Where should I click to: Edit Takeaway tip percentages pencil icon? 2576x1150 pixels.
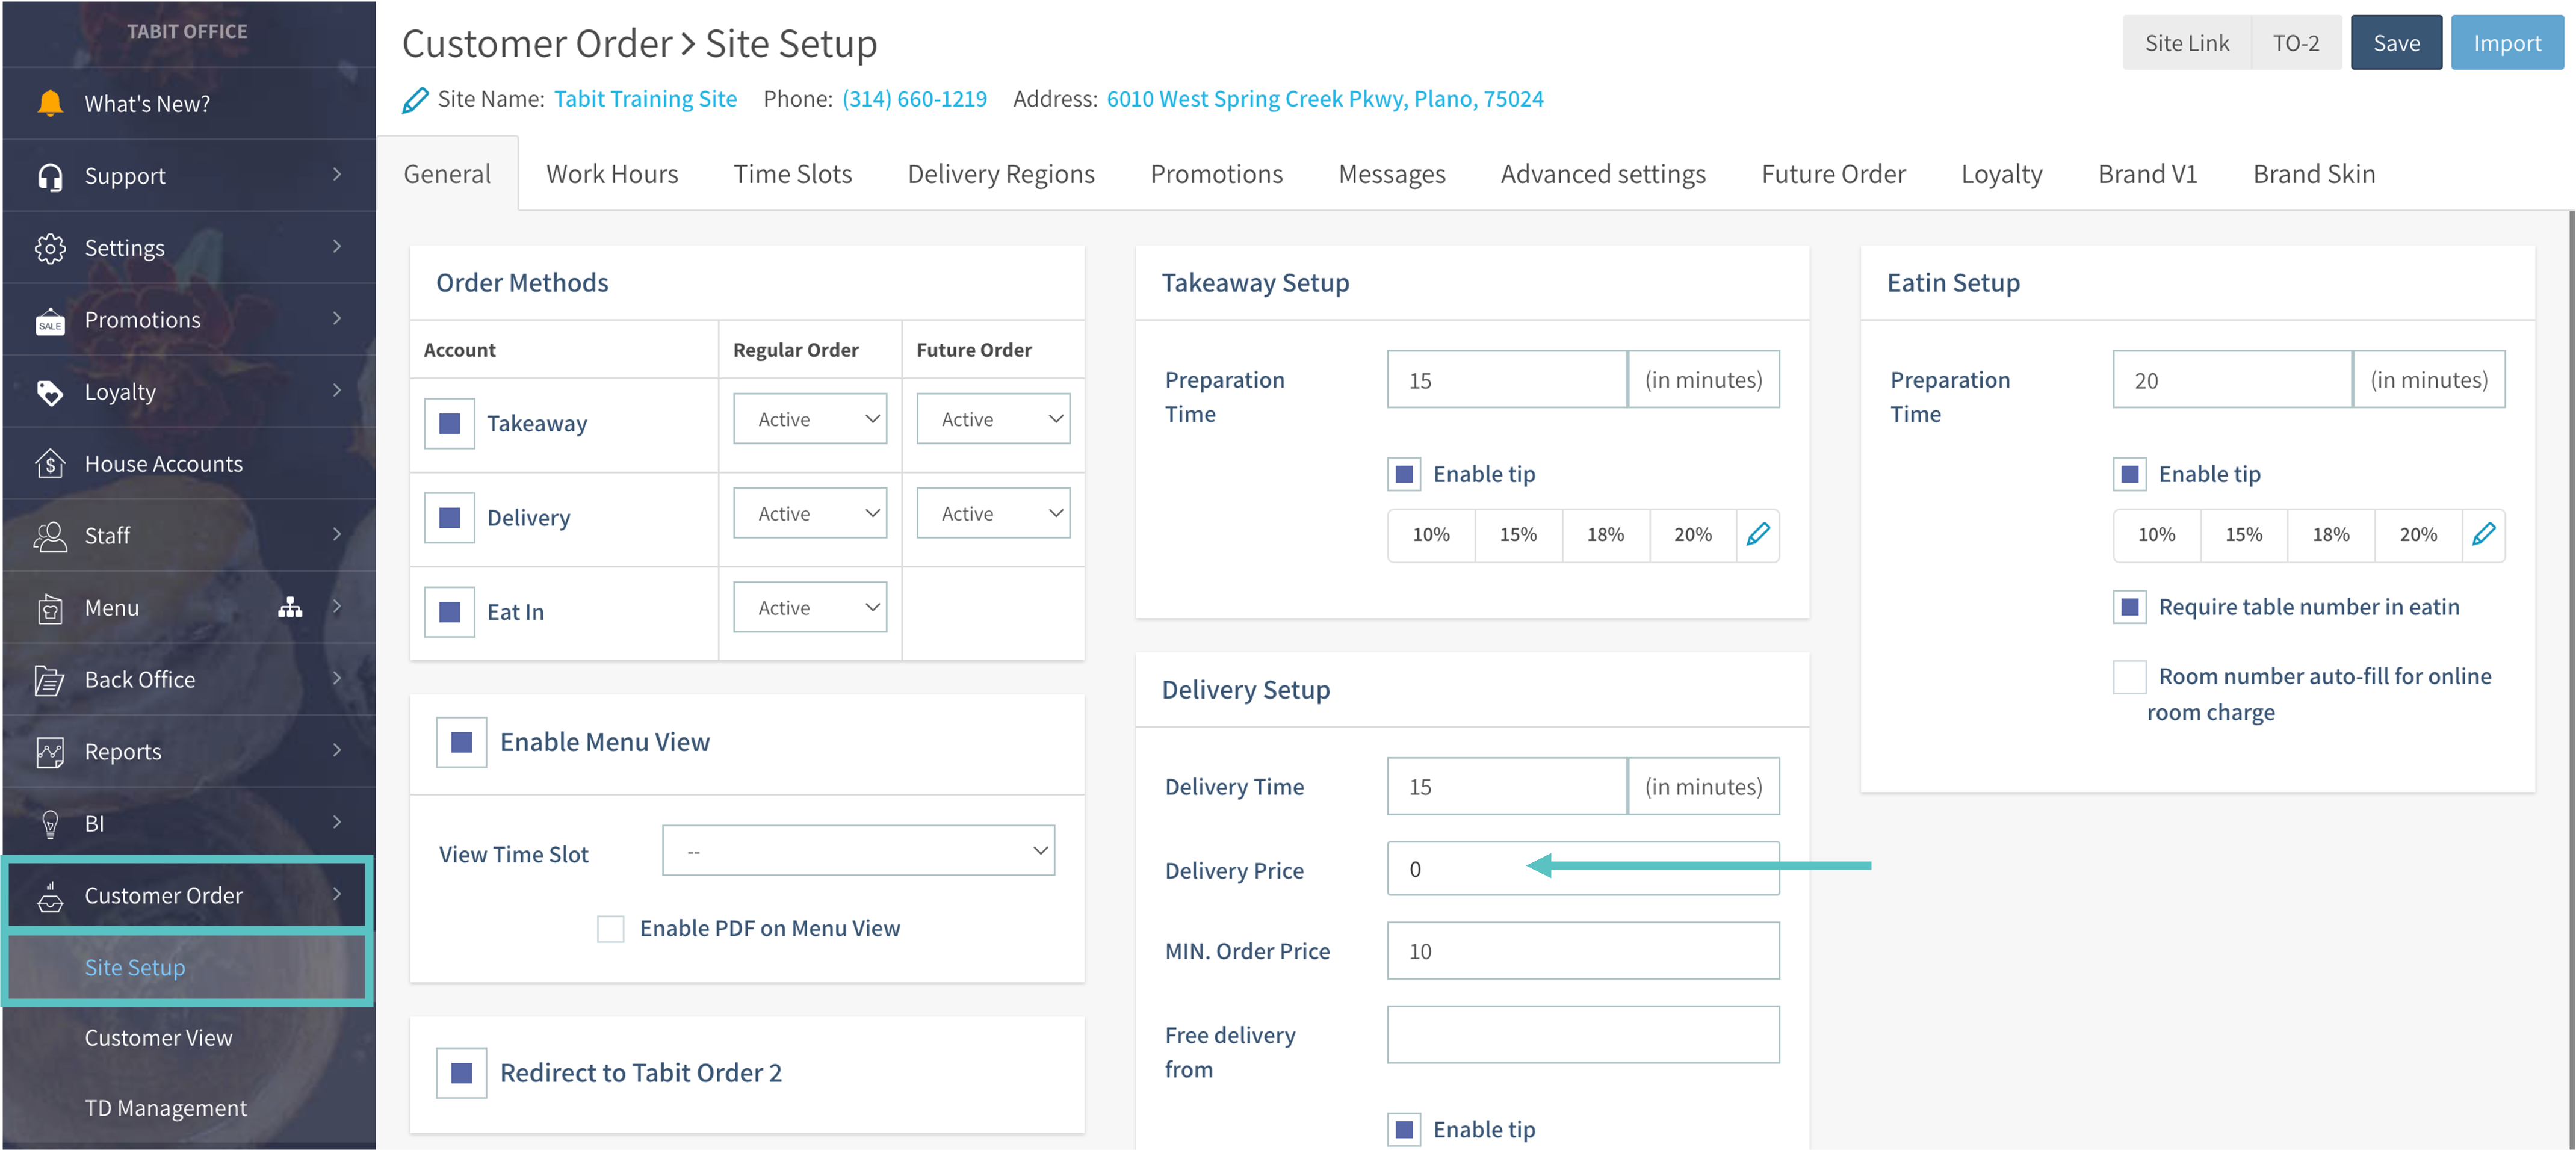[1758, 534]
